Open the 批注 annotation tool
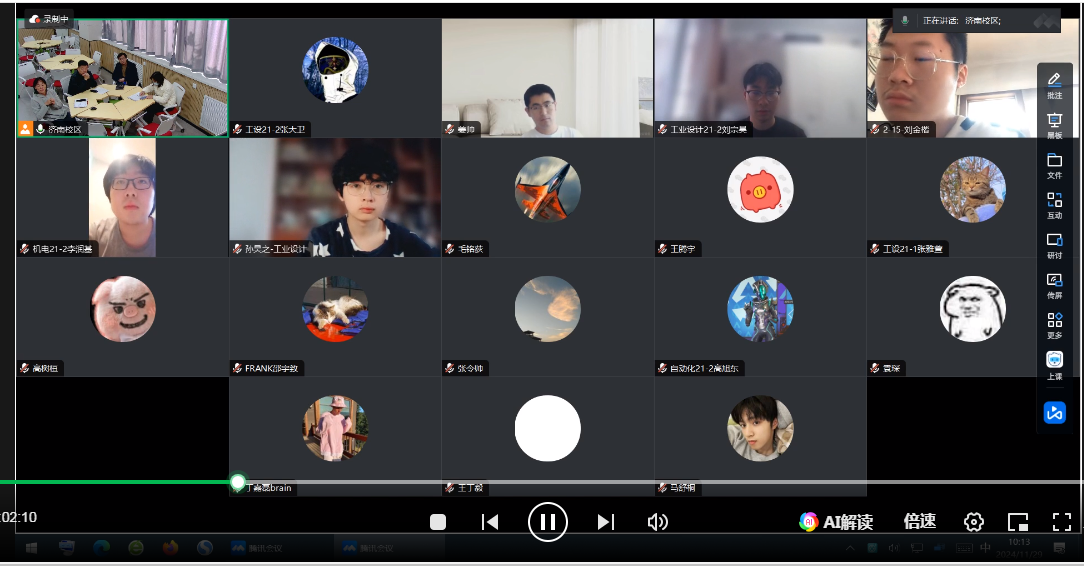This screenshot has height=566, width=1084. click(x=1054, y=84)
